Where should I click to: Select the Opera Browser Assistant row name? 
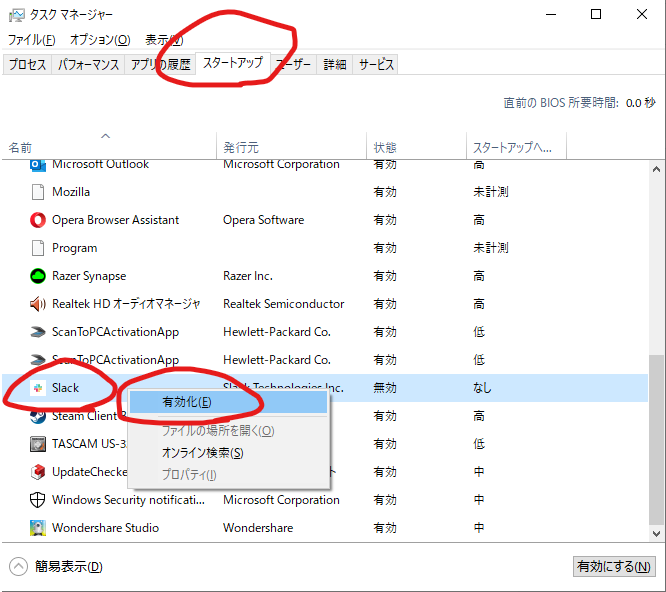point(116,220)
